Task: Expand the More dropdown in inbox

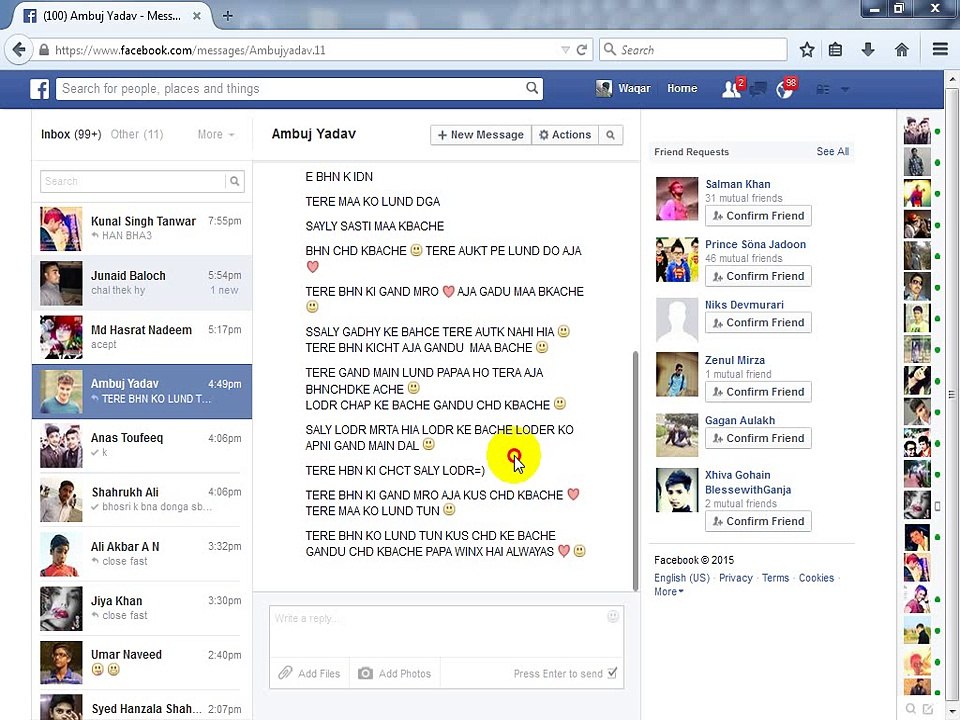Action: click(216, 134)
